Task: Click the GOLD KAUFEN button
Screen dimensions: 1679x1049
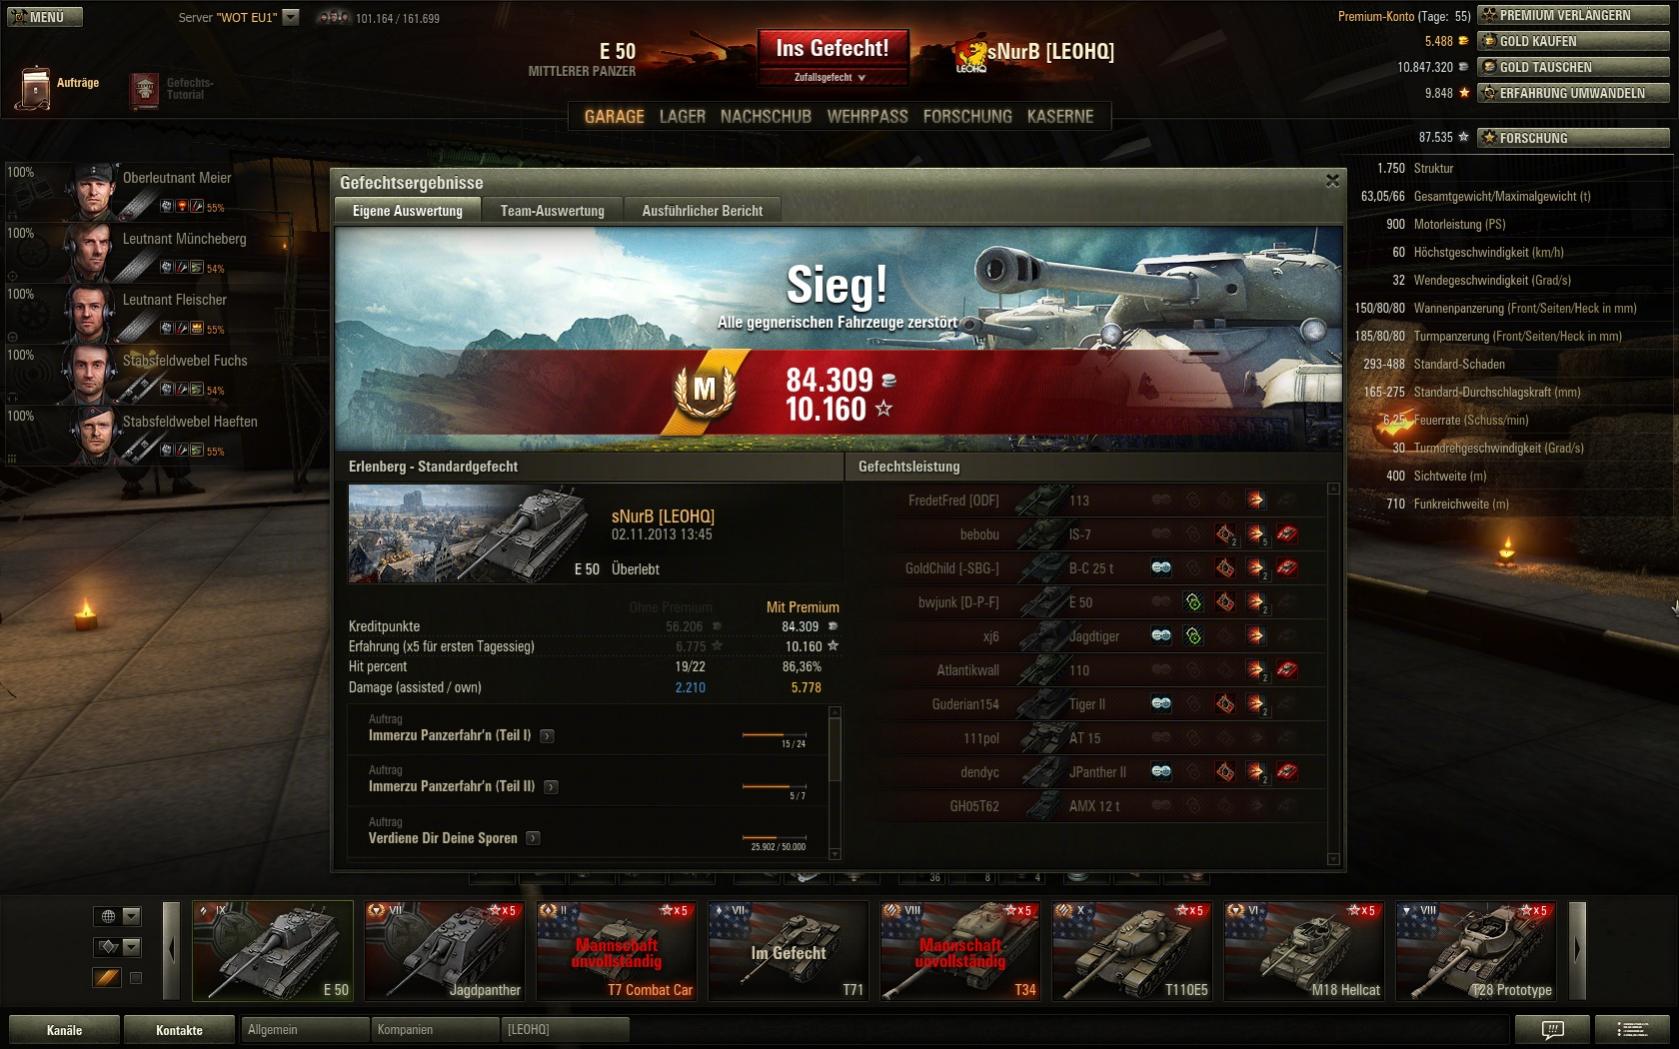Action: pyautogui.click(x=1574, y=41)
